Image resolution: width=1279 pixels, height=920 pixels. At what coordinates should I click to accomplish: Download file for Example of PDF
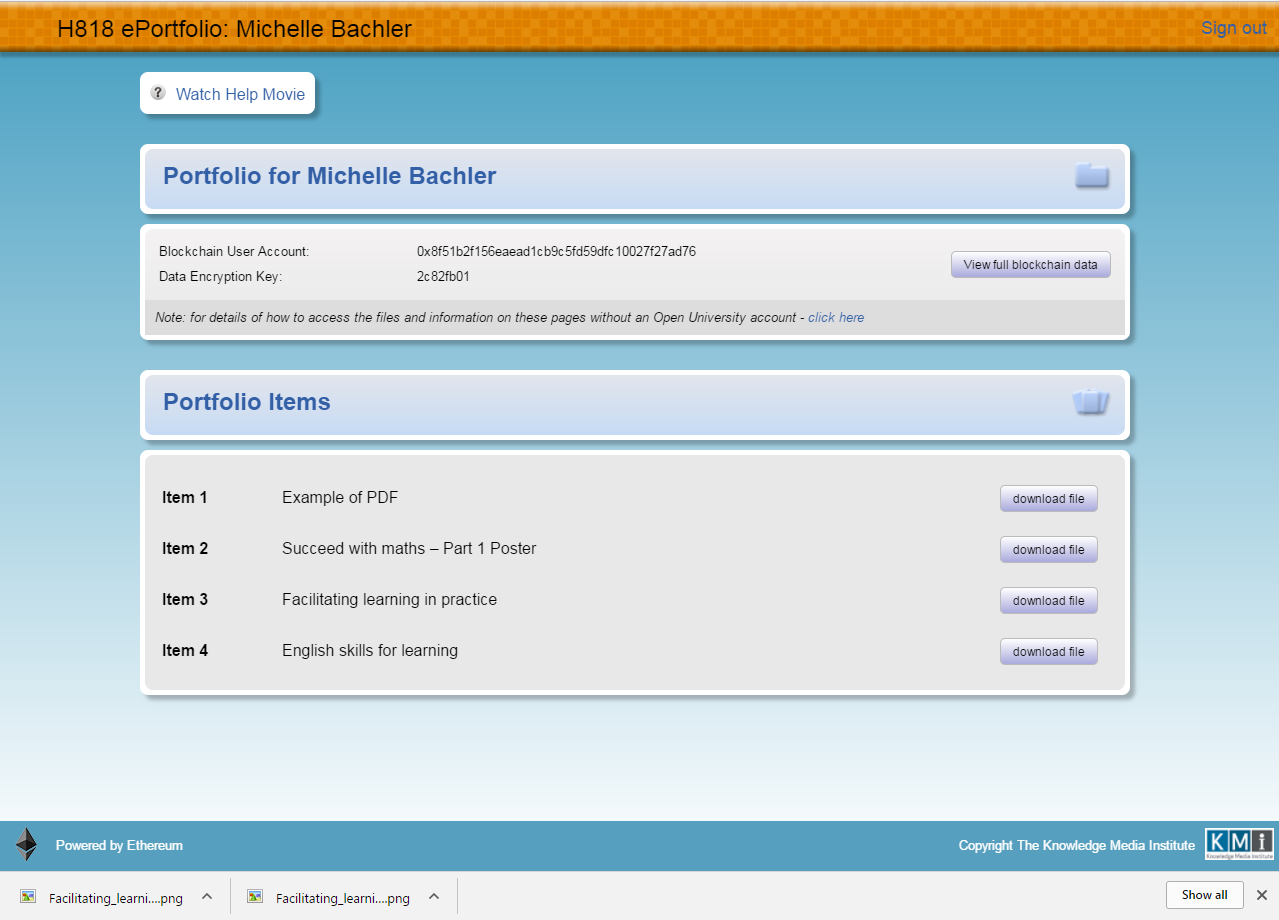click(x=1048, y=499)
